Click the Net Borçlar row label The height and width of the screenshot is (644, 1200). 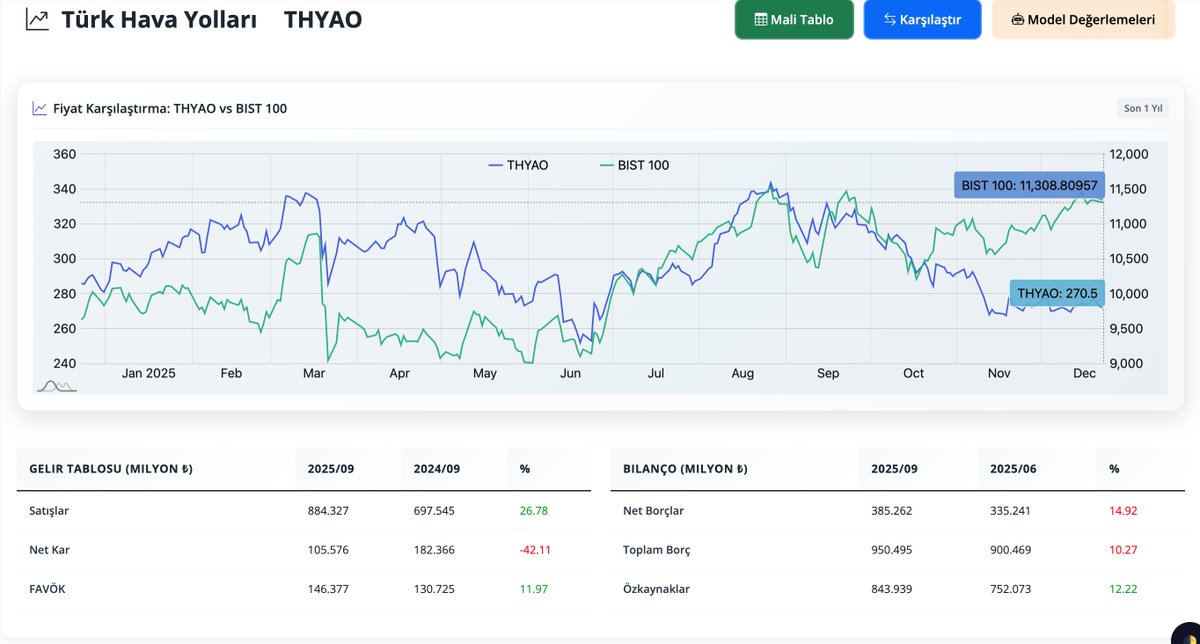653,510
